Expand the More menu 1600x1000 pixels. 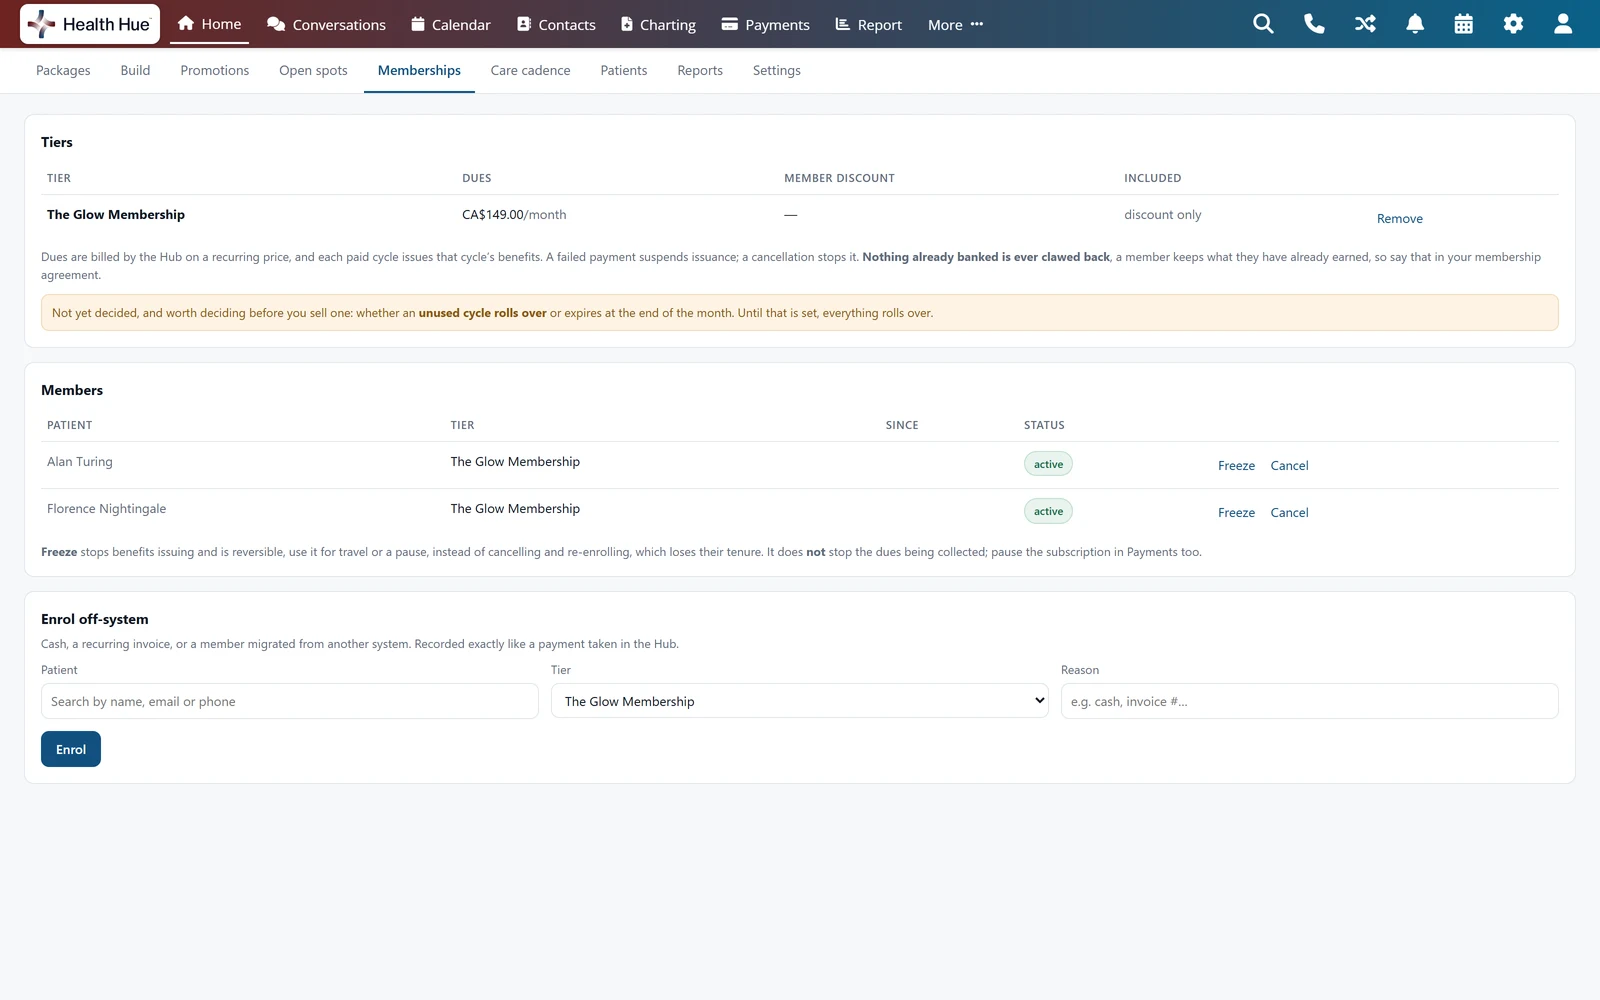point(955,24)
